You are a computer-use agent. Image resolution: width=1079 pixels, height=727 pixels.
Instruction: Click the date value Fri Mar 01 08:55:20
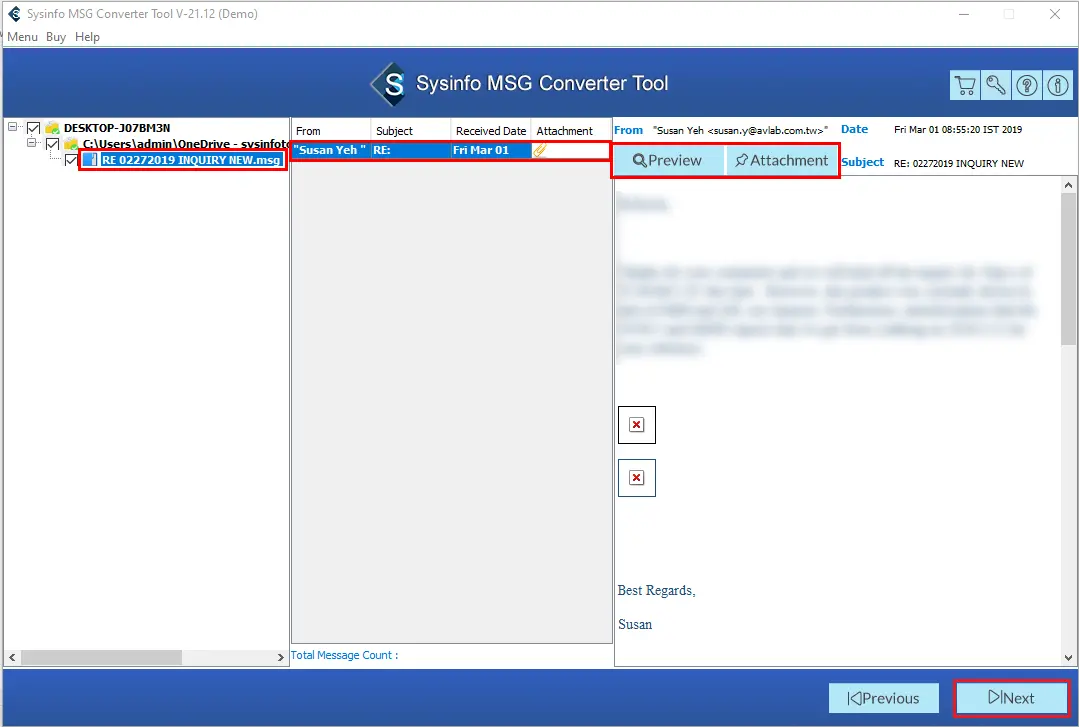coord(958,129)
